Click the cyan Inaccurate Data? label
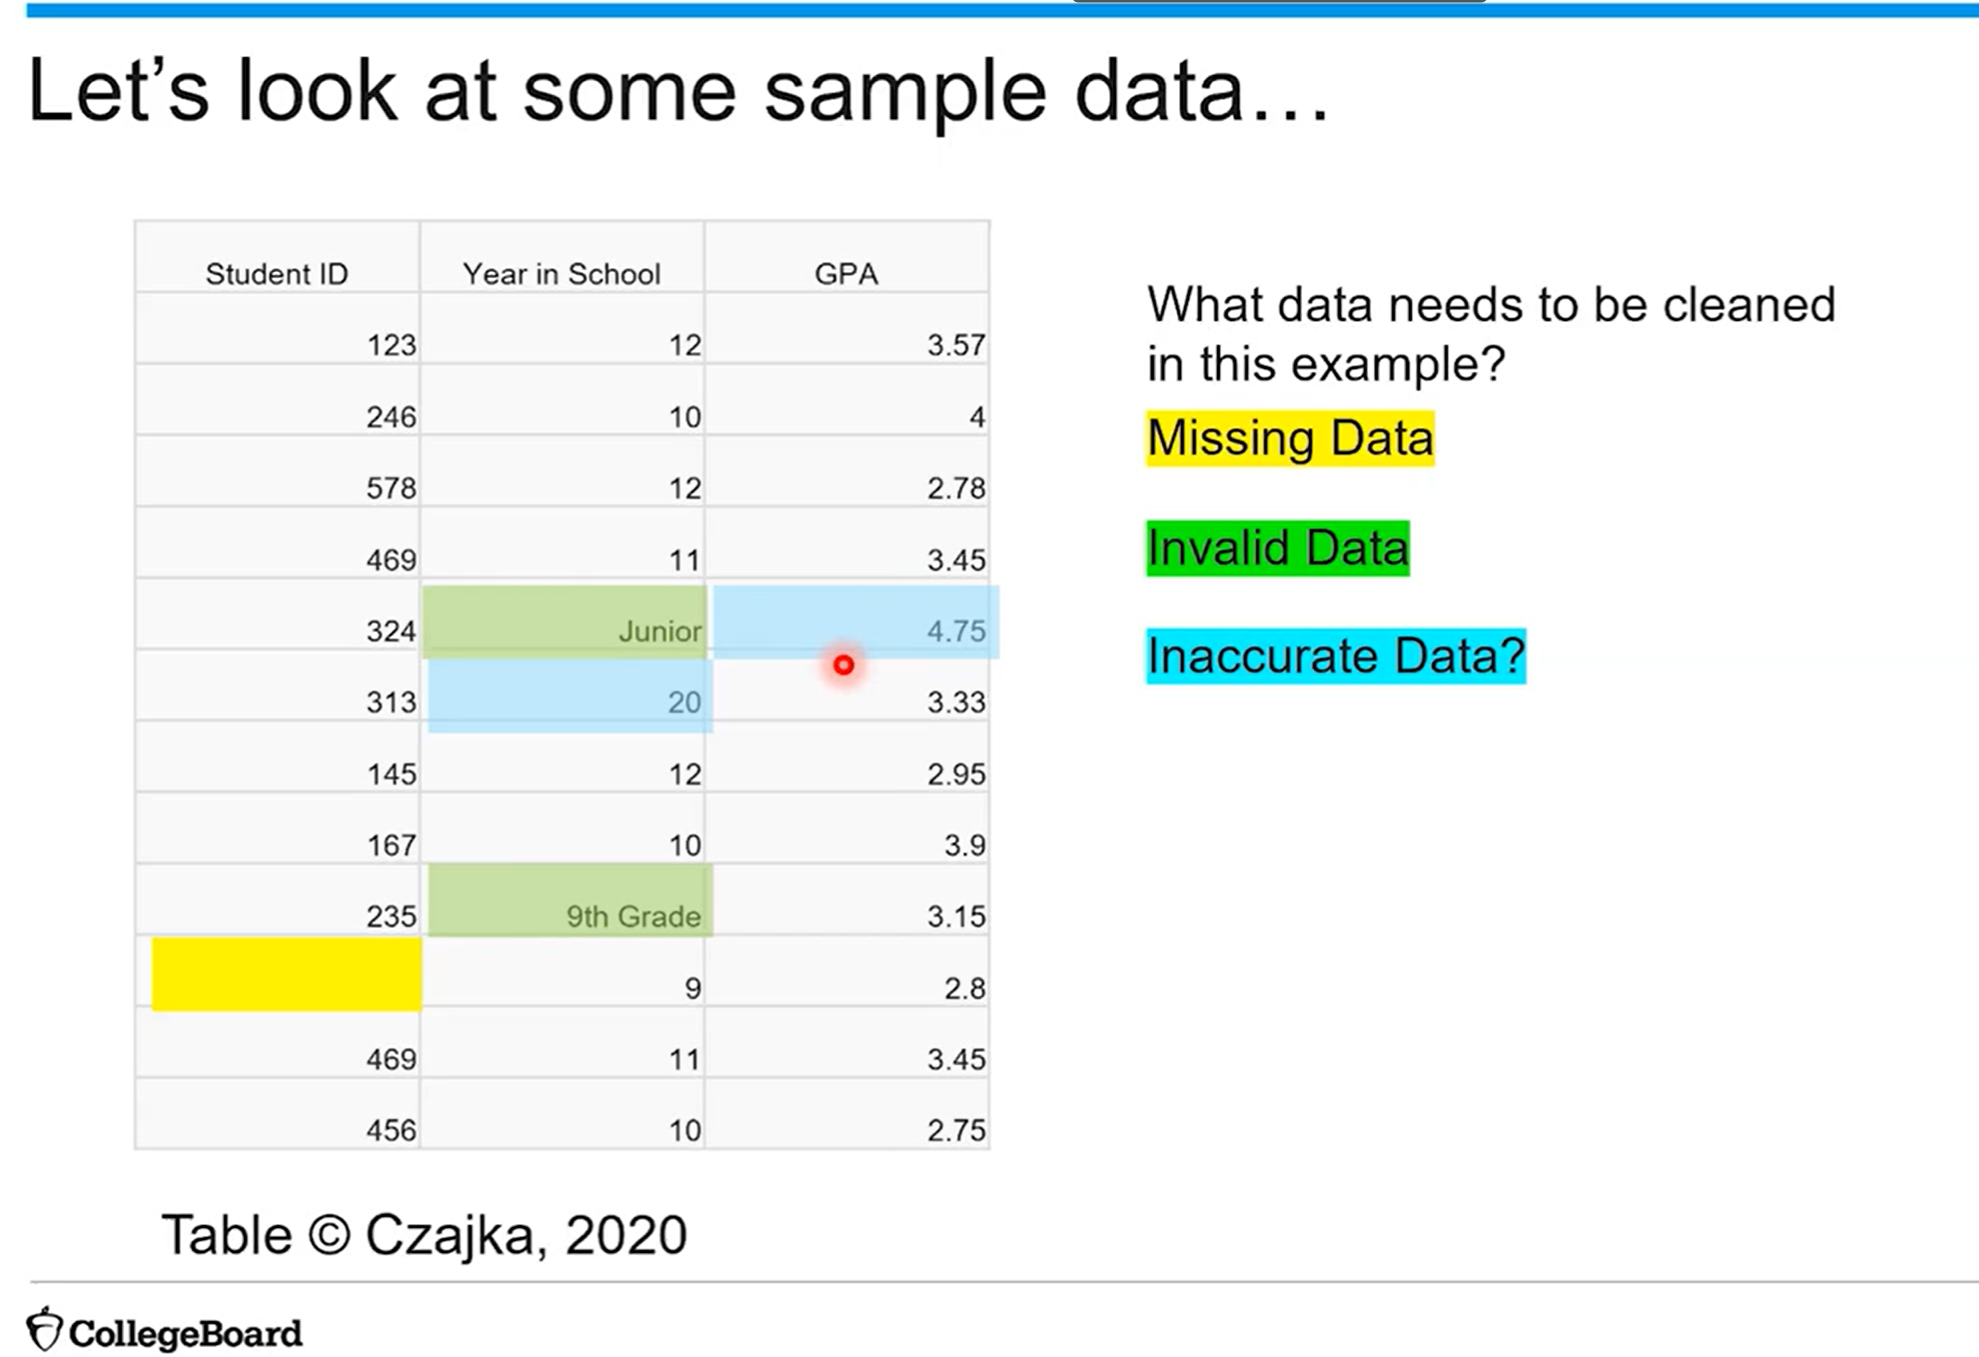This screenshot has width=1979, height=1357. [1336, 656]
